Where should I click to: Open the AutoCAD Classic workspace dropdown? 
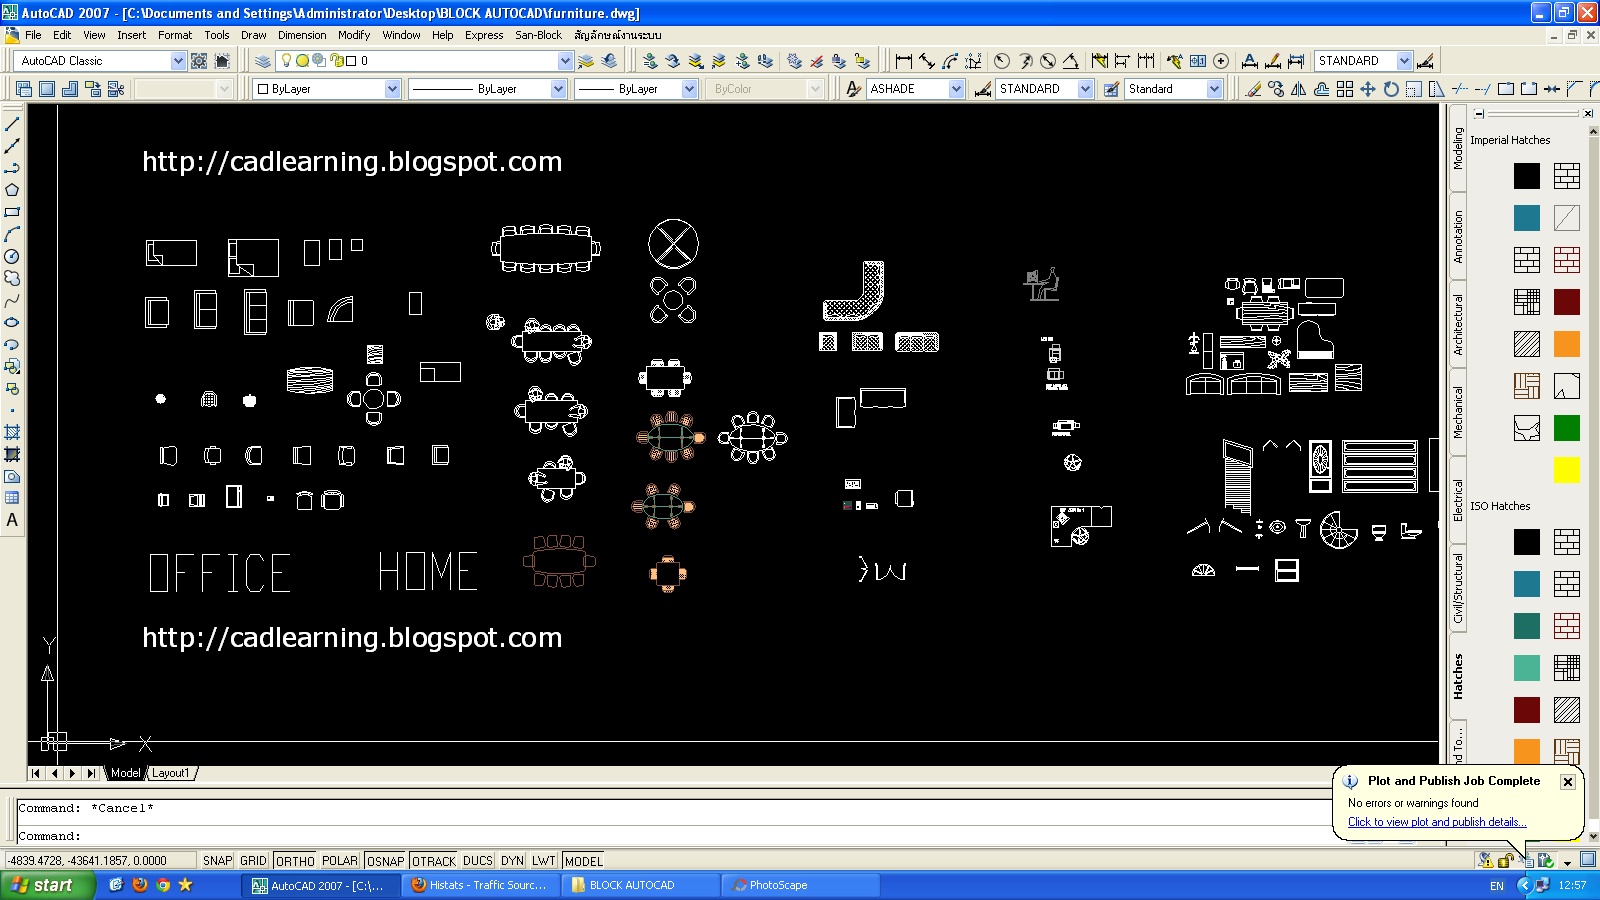coord(178,61)
